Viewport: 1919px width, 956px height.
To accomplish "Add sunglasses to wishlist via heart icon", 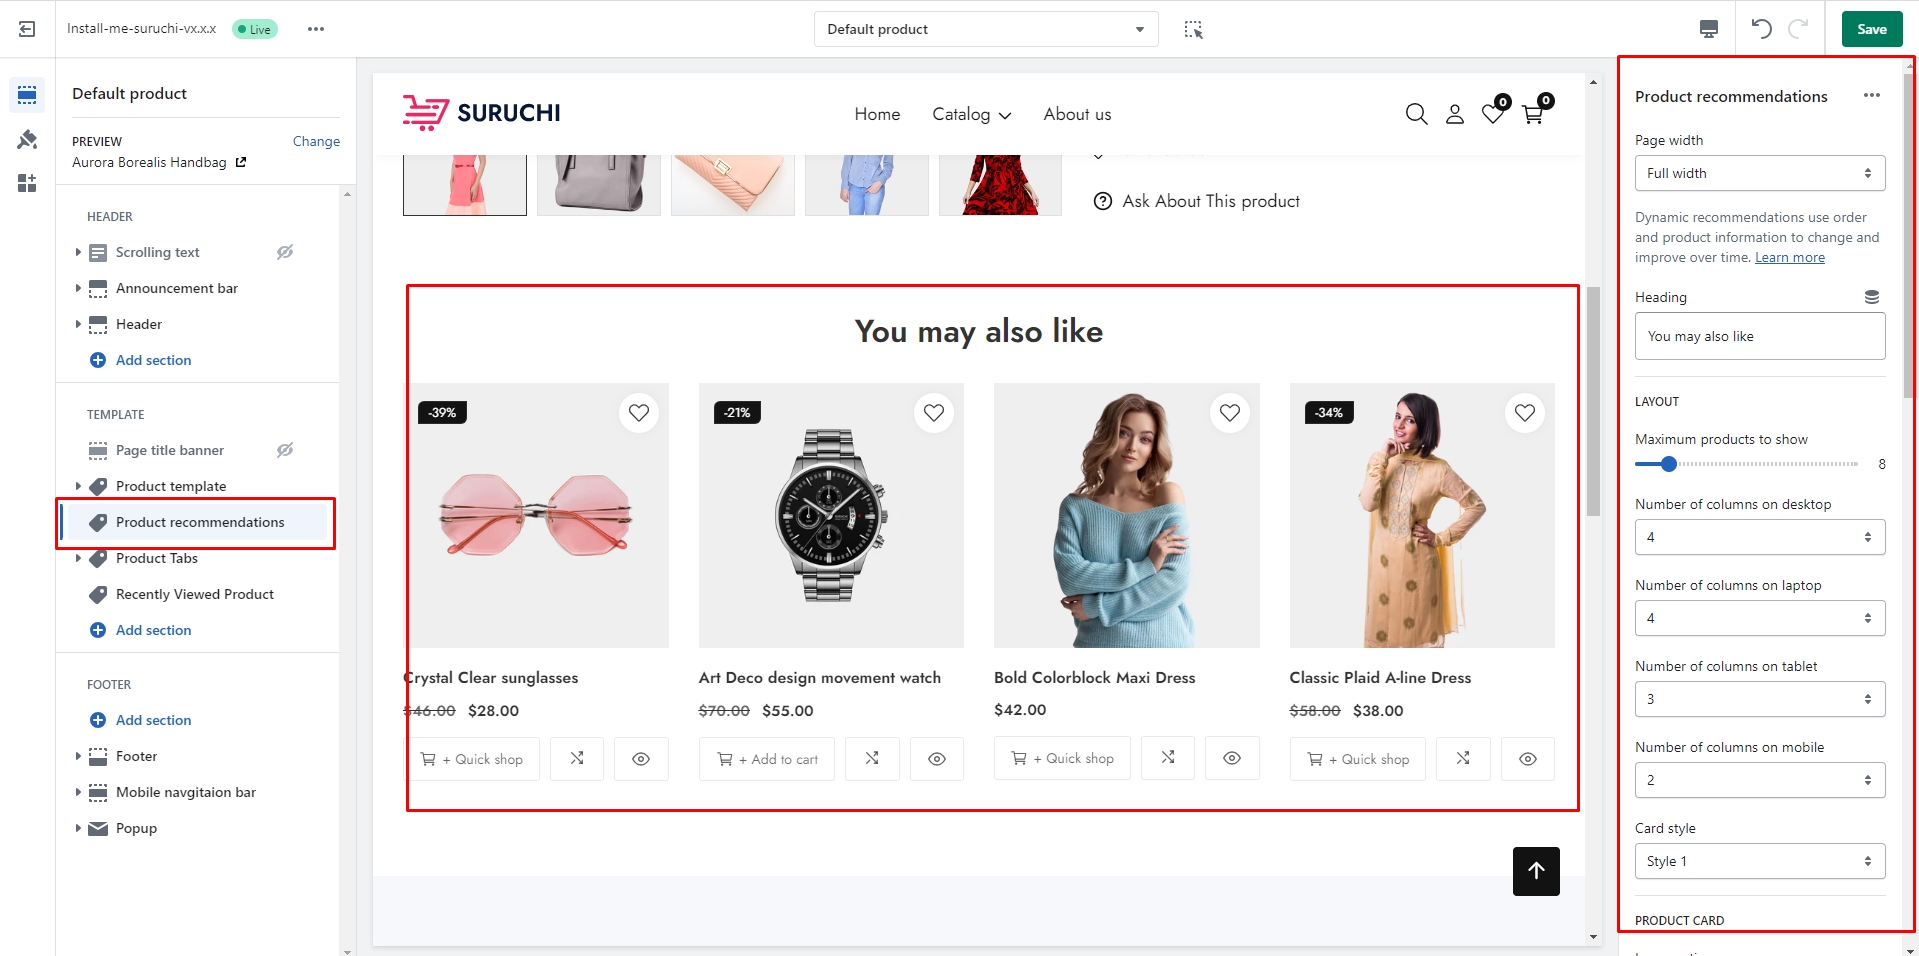I will tap(638, 413).
